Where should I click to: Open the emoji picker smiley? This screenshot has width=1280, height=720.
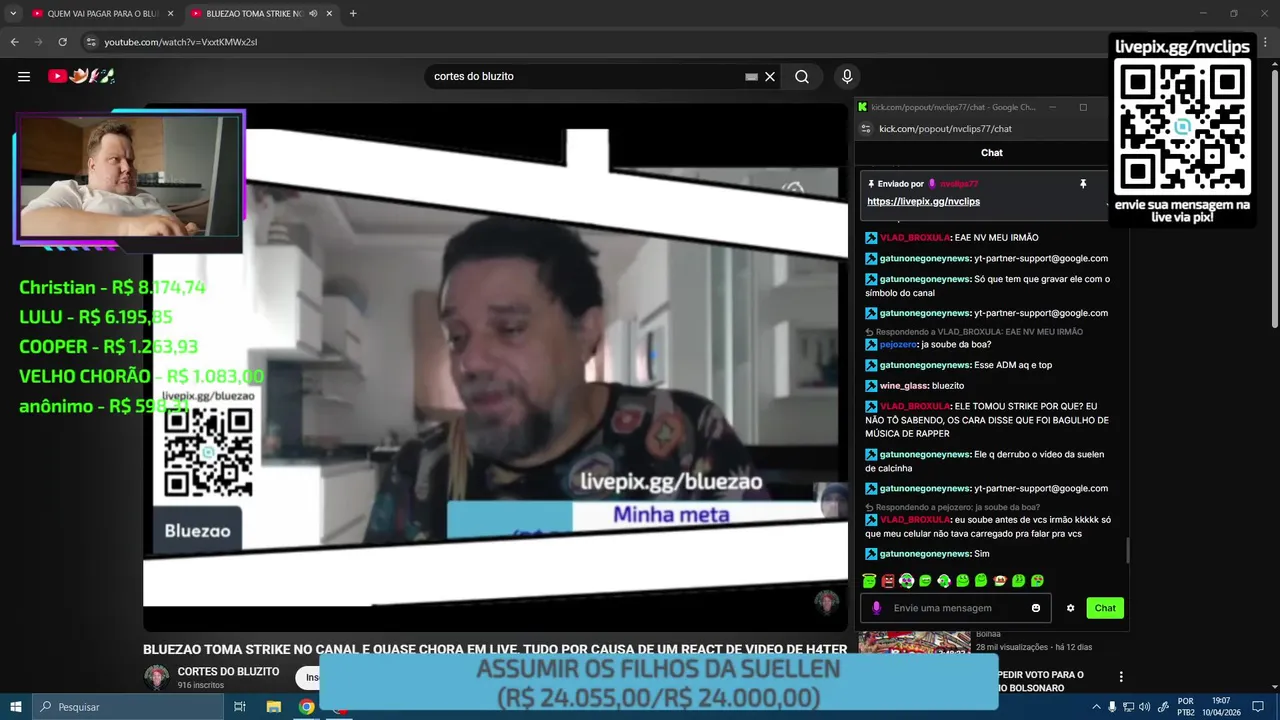[1036, 608]
